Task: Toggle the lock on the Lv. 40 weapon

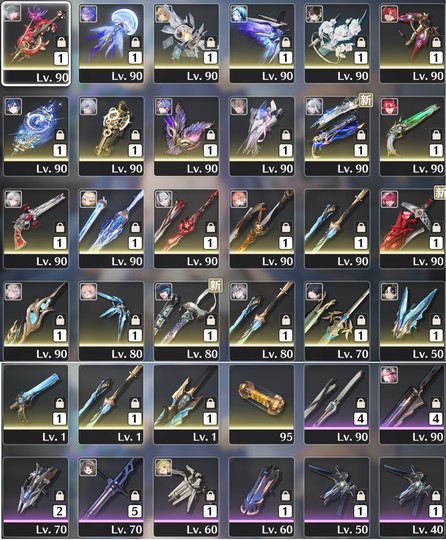Action: [x=436, y=496]
